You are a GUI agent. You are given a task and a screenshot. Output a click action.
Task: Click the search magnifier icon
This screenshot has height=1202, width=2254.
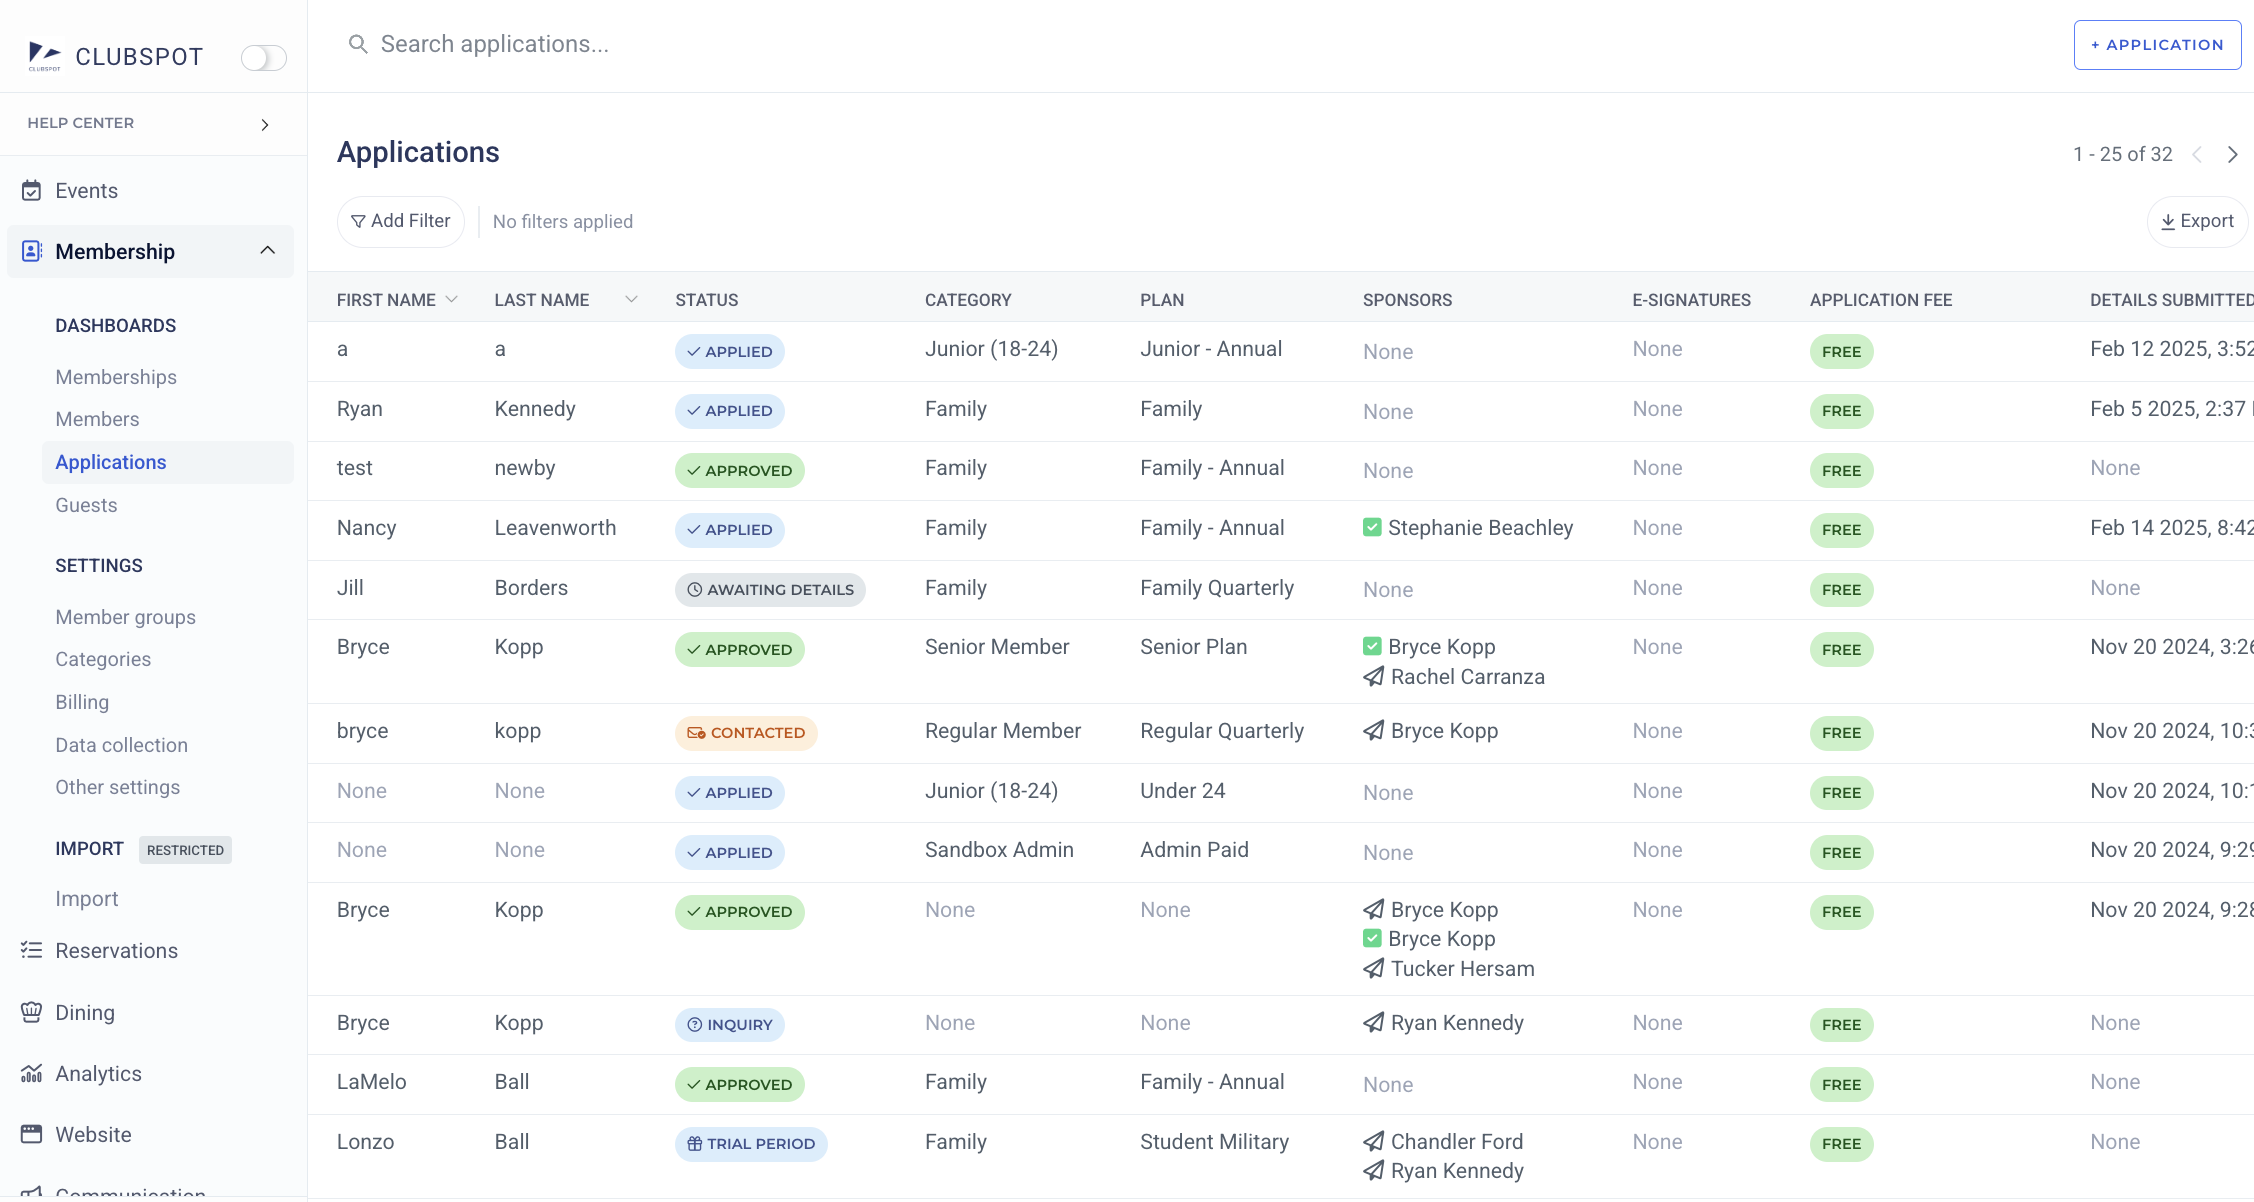[x=357, y=44]
